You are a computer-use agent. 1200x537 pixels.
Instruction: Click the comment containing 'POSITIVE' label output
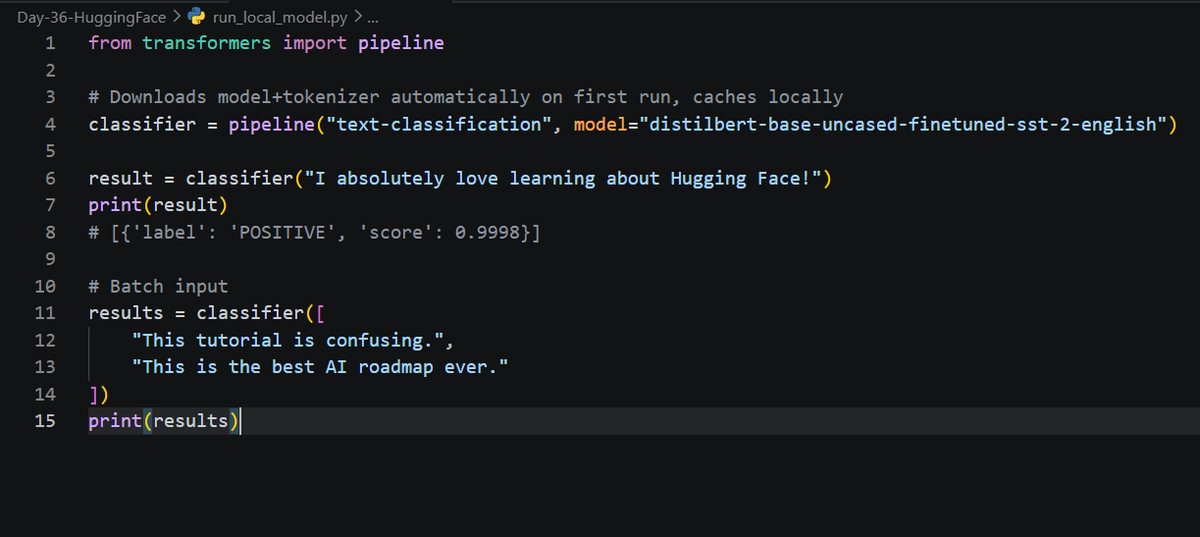(315, 232)
